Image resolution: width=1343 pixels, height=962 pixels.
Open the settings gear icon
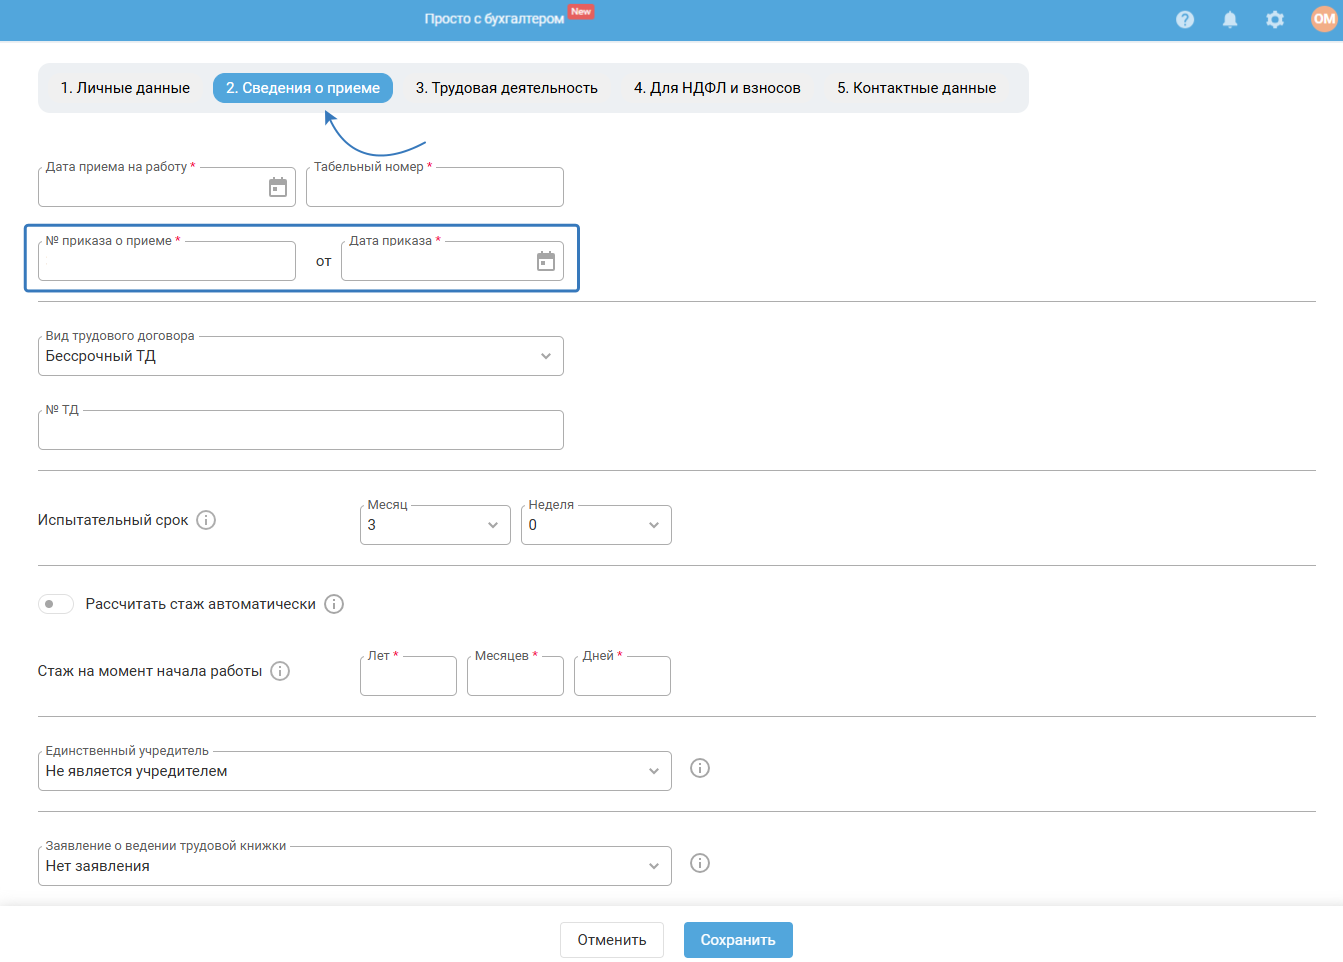(1275, 19)
